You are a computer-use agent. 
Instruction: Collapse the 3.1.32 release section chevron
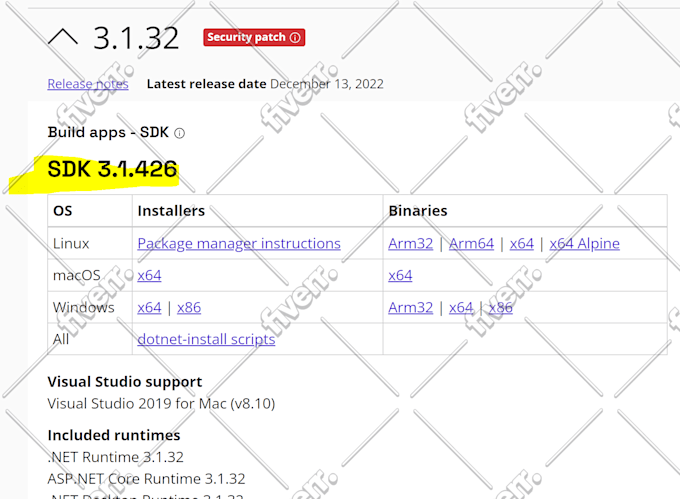(63, 37)
